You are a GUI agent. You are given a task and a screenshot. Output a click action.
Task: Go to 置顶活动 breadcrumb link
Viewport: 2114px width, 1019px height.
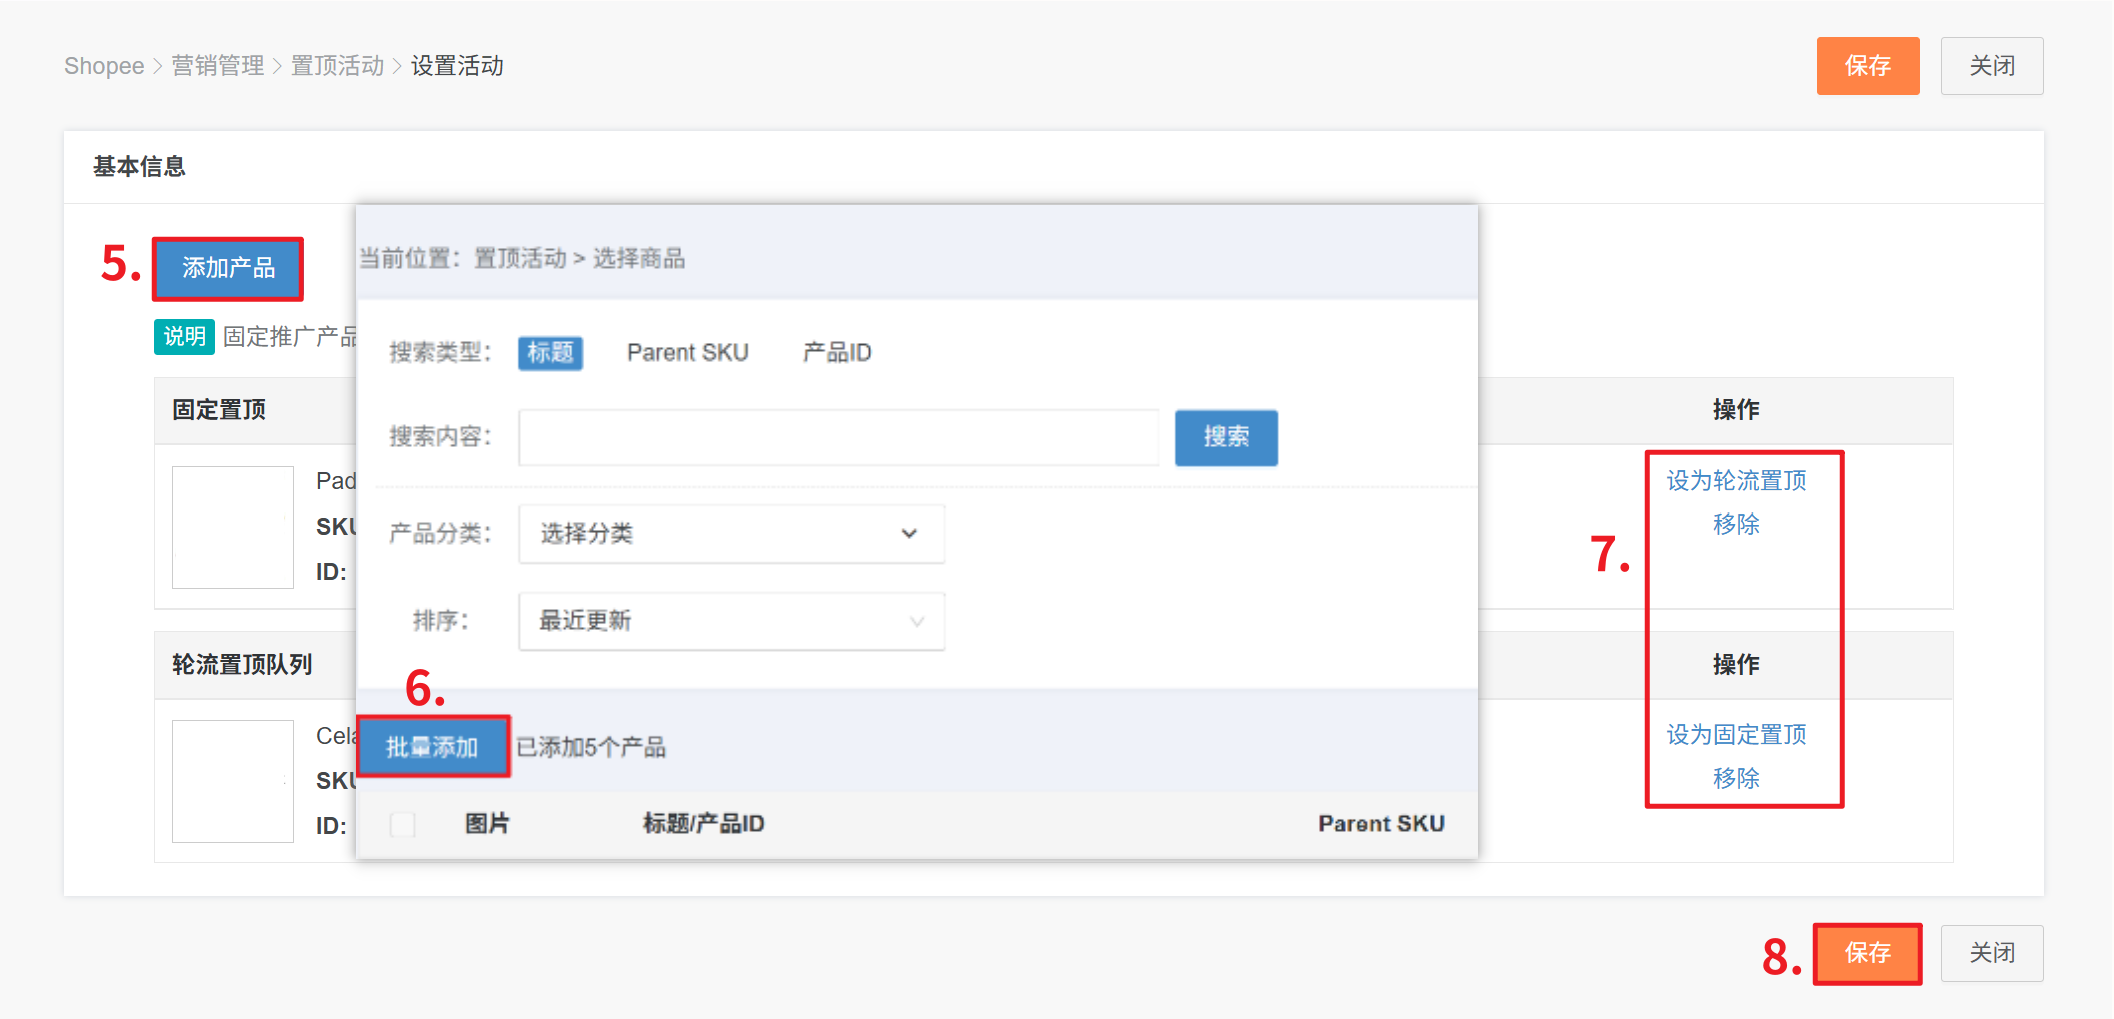coord(337,66)
